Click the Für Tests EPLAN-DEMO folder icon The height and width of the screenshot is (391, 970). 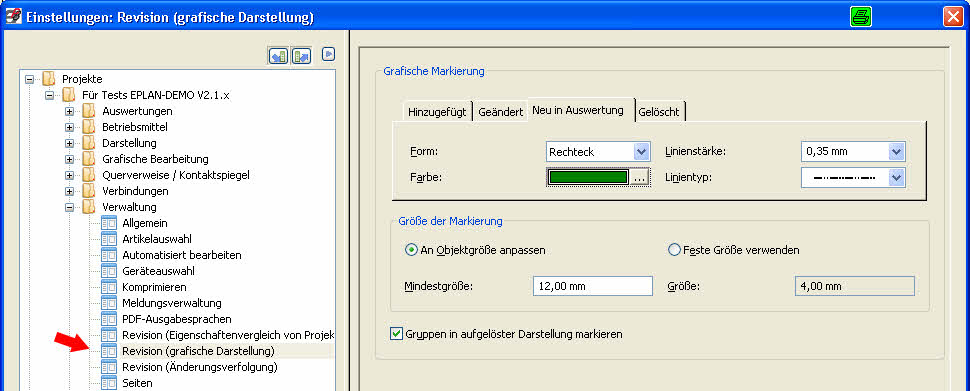point(69,95)
